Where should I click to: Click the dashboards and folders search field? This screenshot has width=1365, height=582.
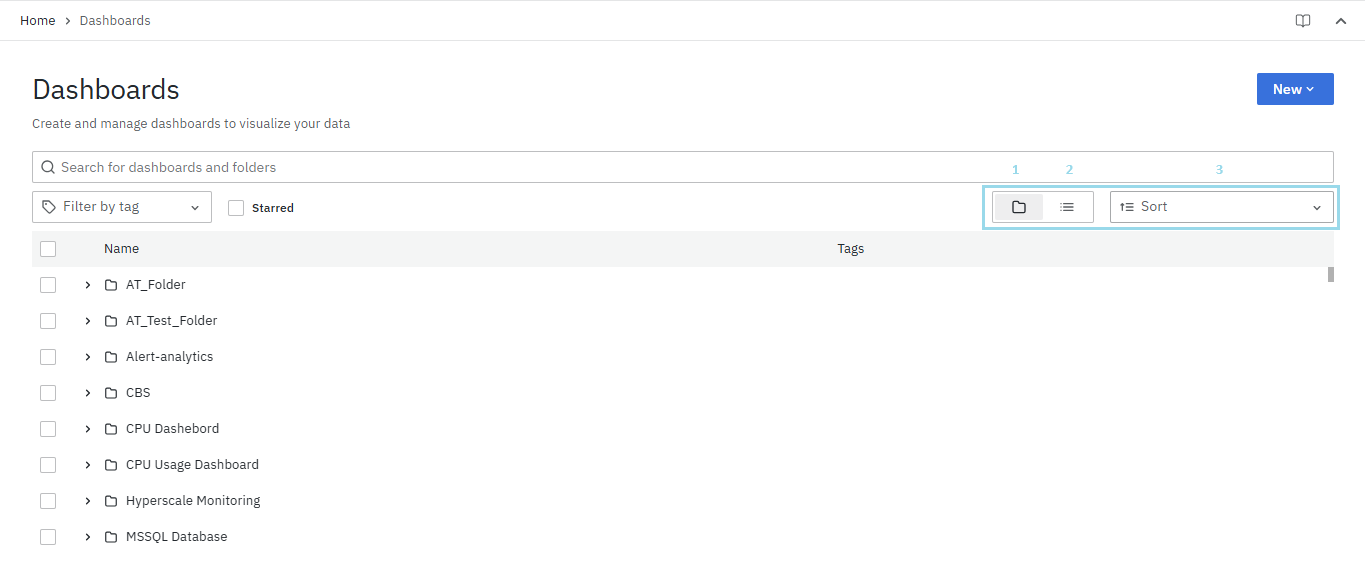click(683, 167)
